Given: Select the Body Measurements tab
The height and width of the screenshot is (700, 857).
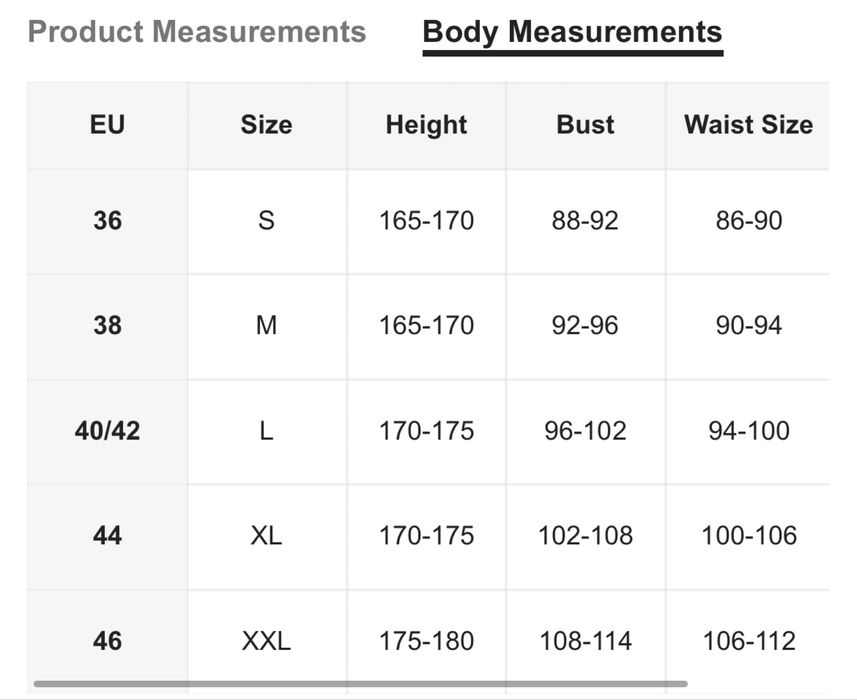Looking at the screenshot, I should pos(572,32).
